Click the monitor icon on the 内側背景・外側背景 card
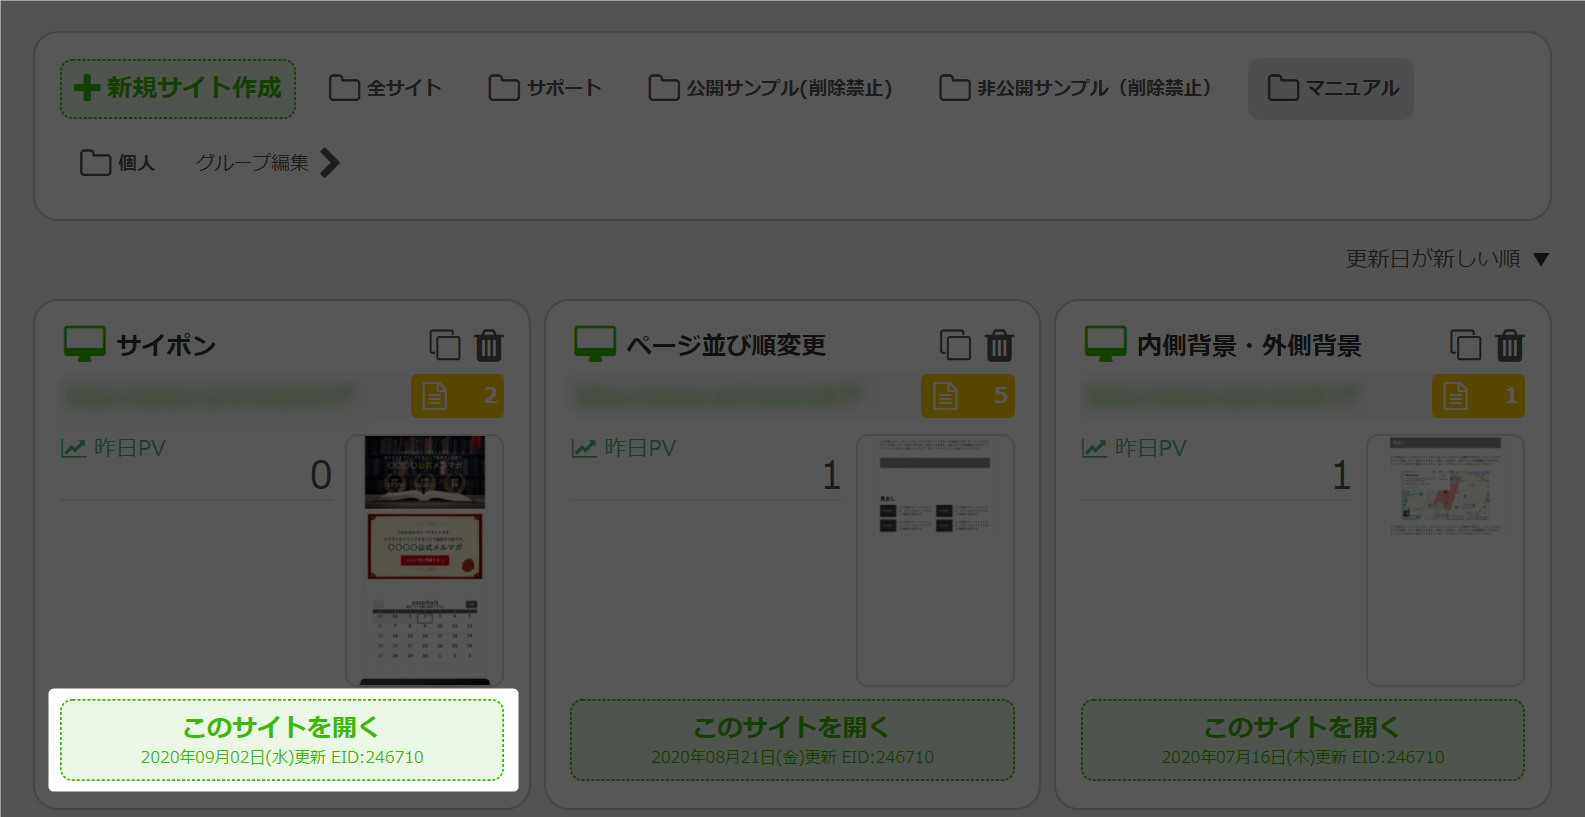The image size is (1585, 817). click(1106, 344)
